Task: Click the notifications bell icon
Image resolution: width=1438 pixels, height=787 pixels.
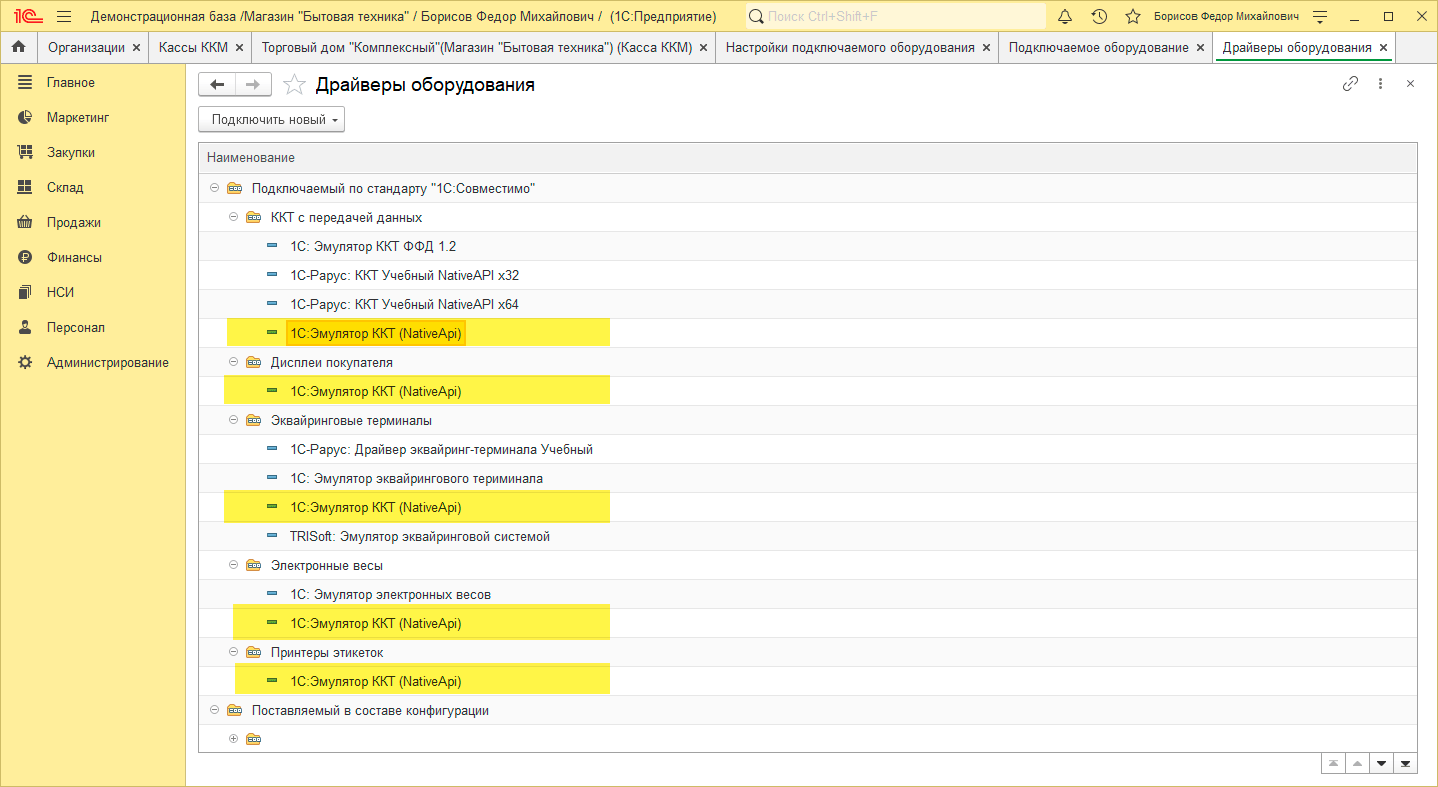Action: 1065,17
